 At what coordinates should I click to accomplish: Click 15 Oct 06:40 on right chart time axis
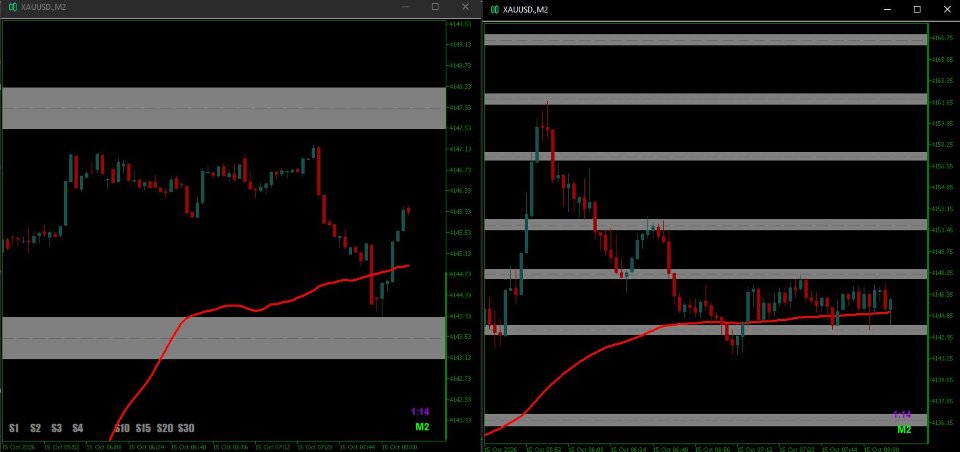click(x=672, y=449)
